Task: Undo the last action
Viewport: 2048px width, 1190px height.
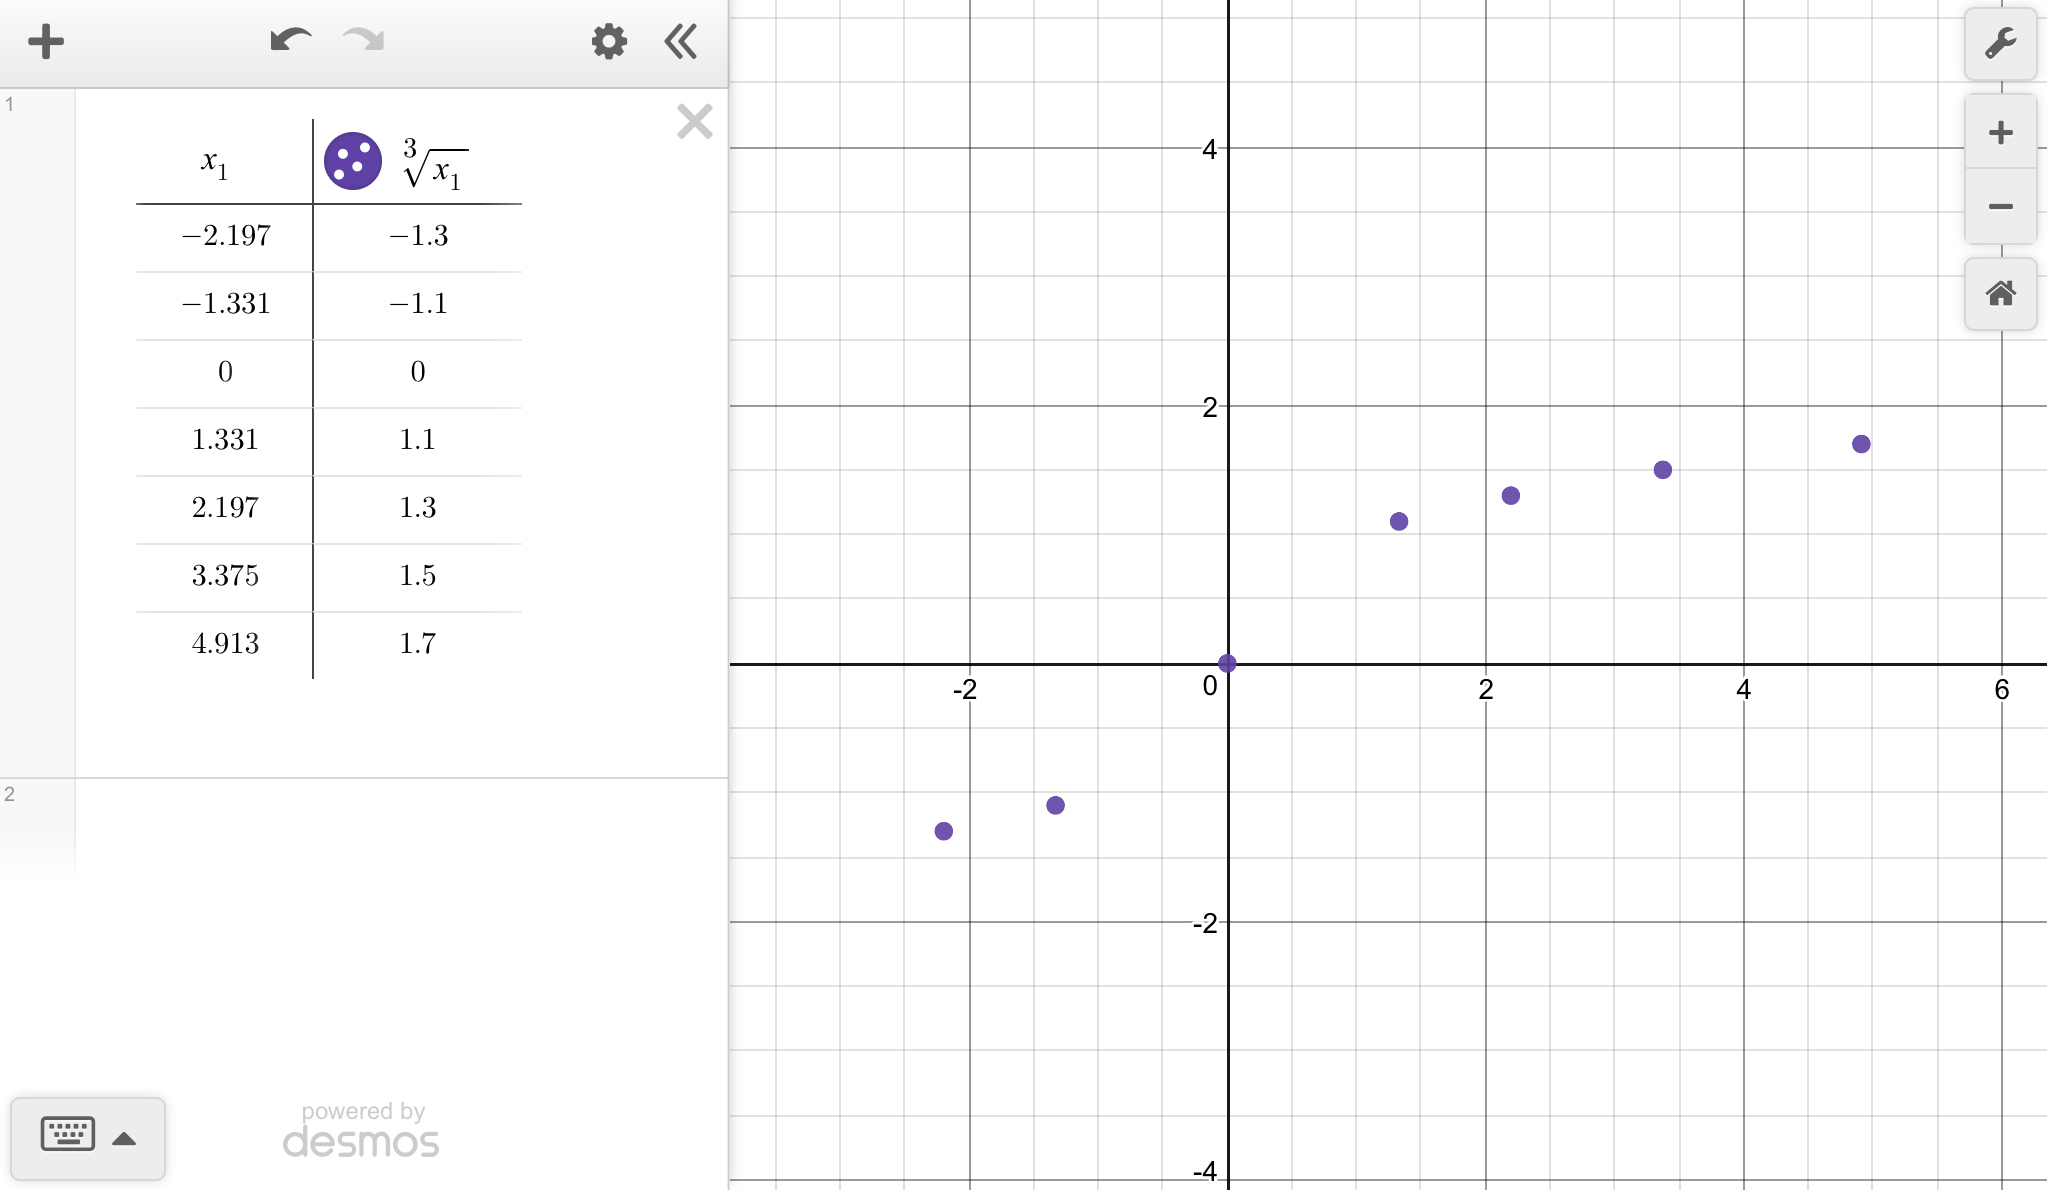Action: click(290, 41)
